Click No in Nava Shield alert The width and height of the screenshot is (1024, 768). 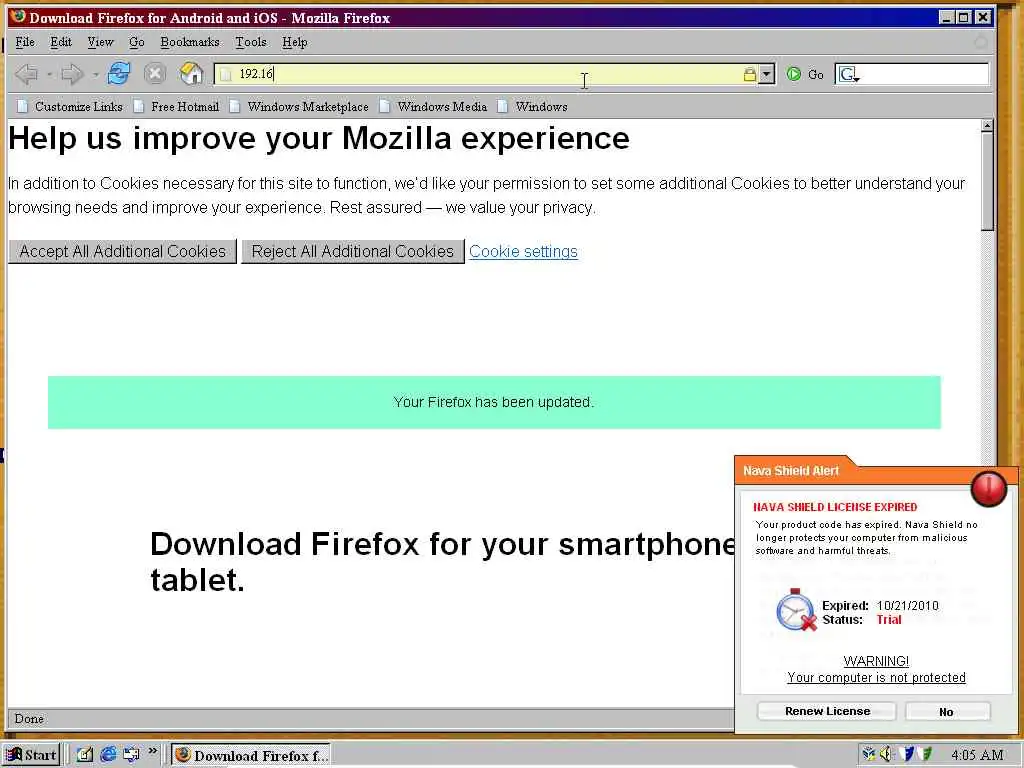click(x=948, y=711)
